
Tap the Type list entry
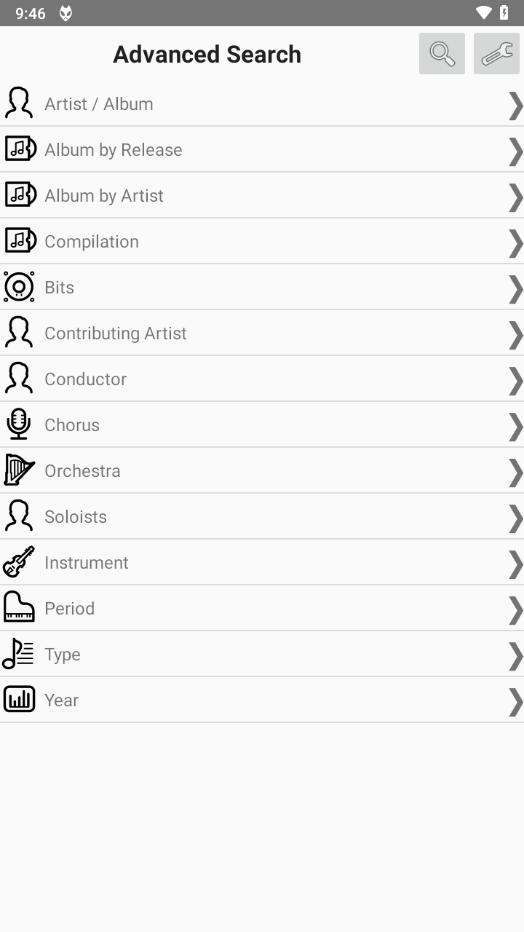click(x=262, y=654)
